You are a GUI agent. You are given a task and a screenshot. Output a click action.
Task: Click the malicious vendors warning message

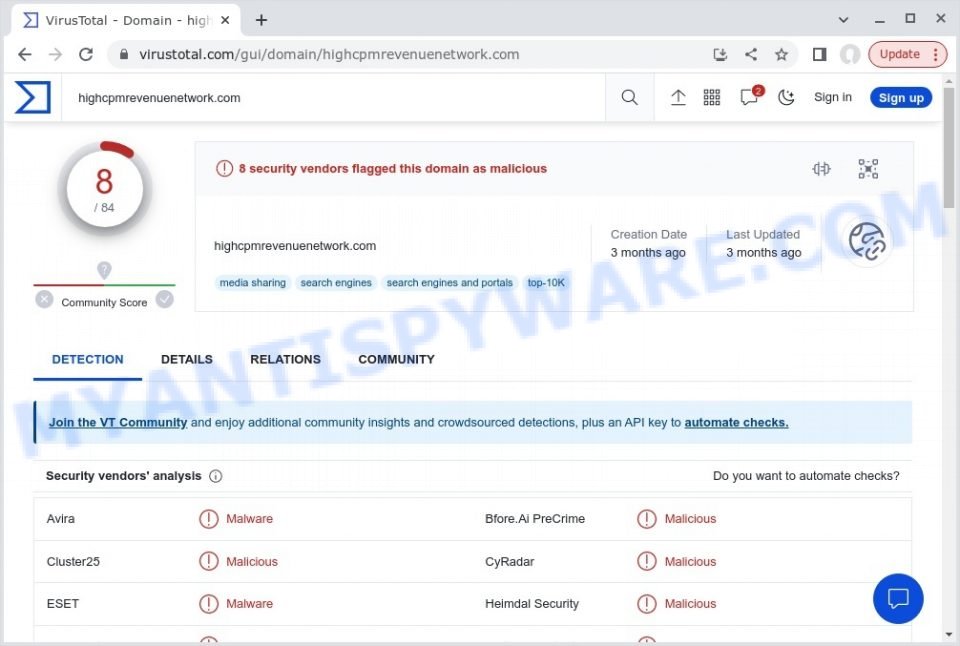[x=392, y=168]
